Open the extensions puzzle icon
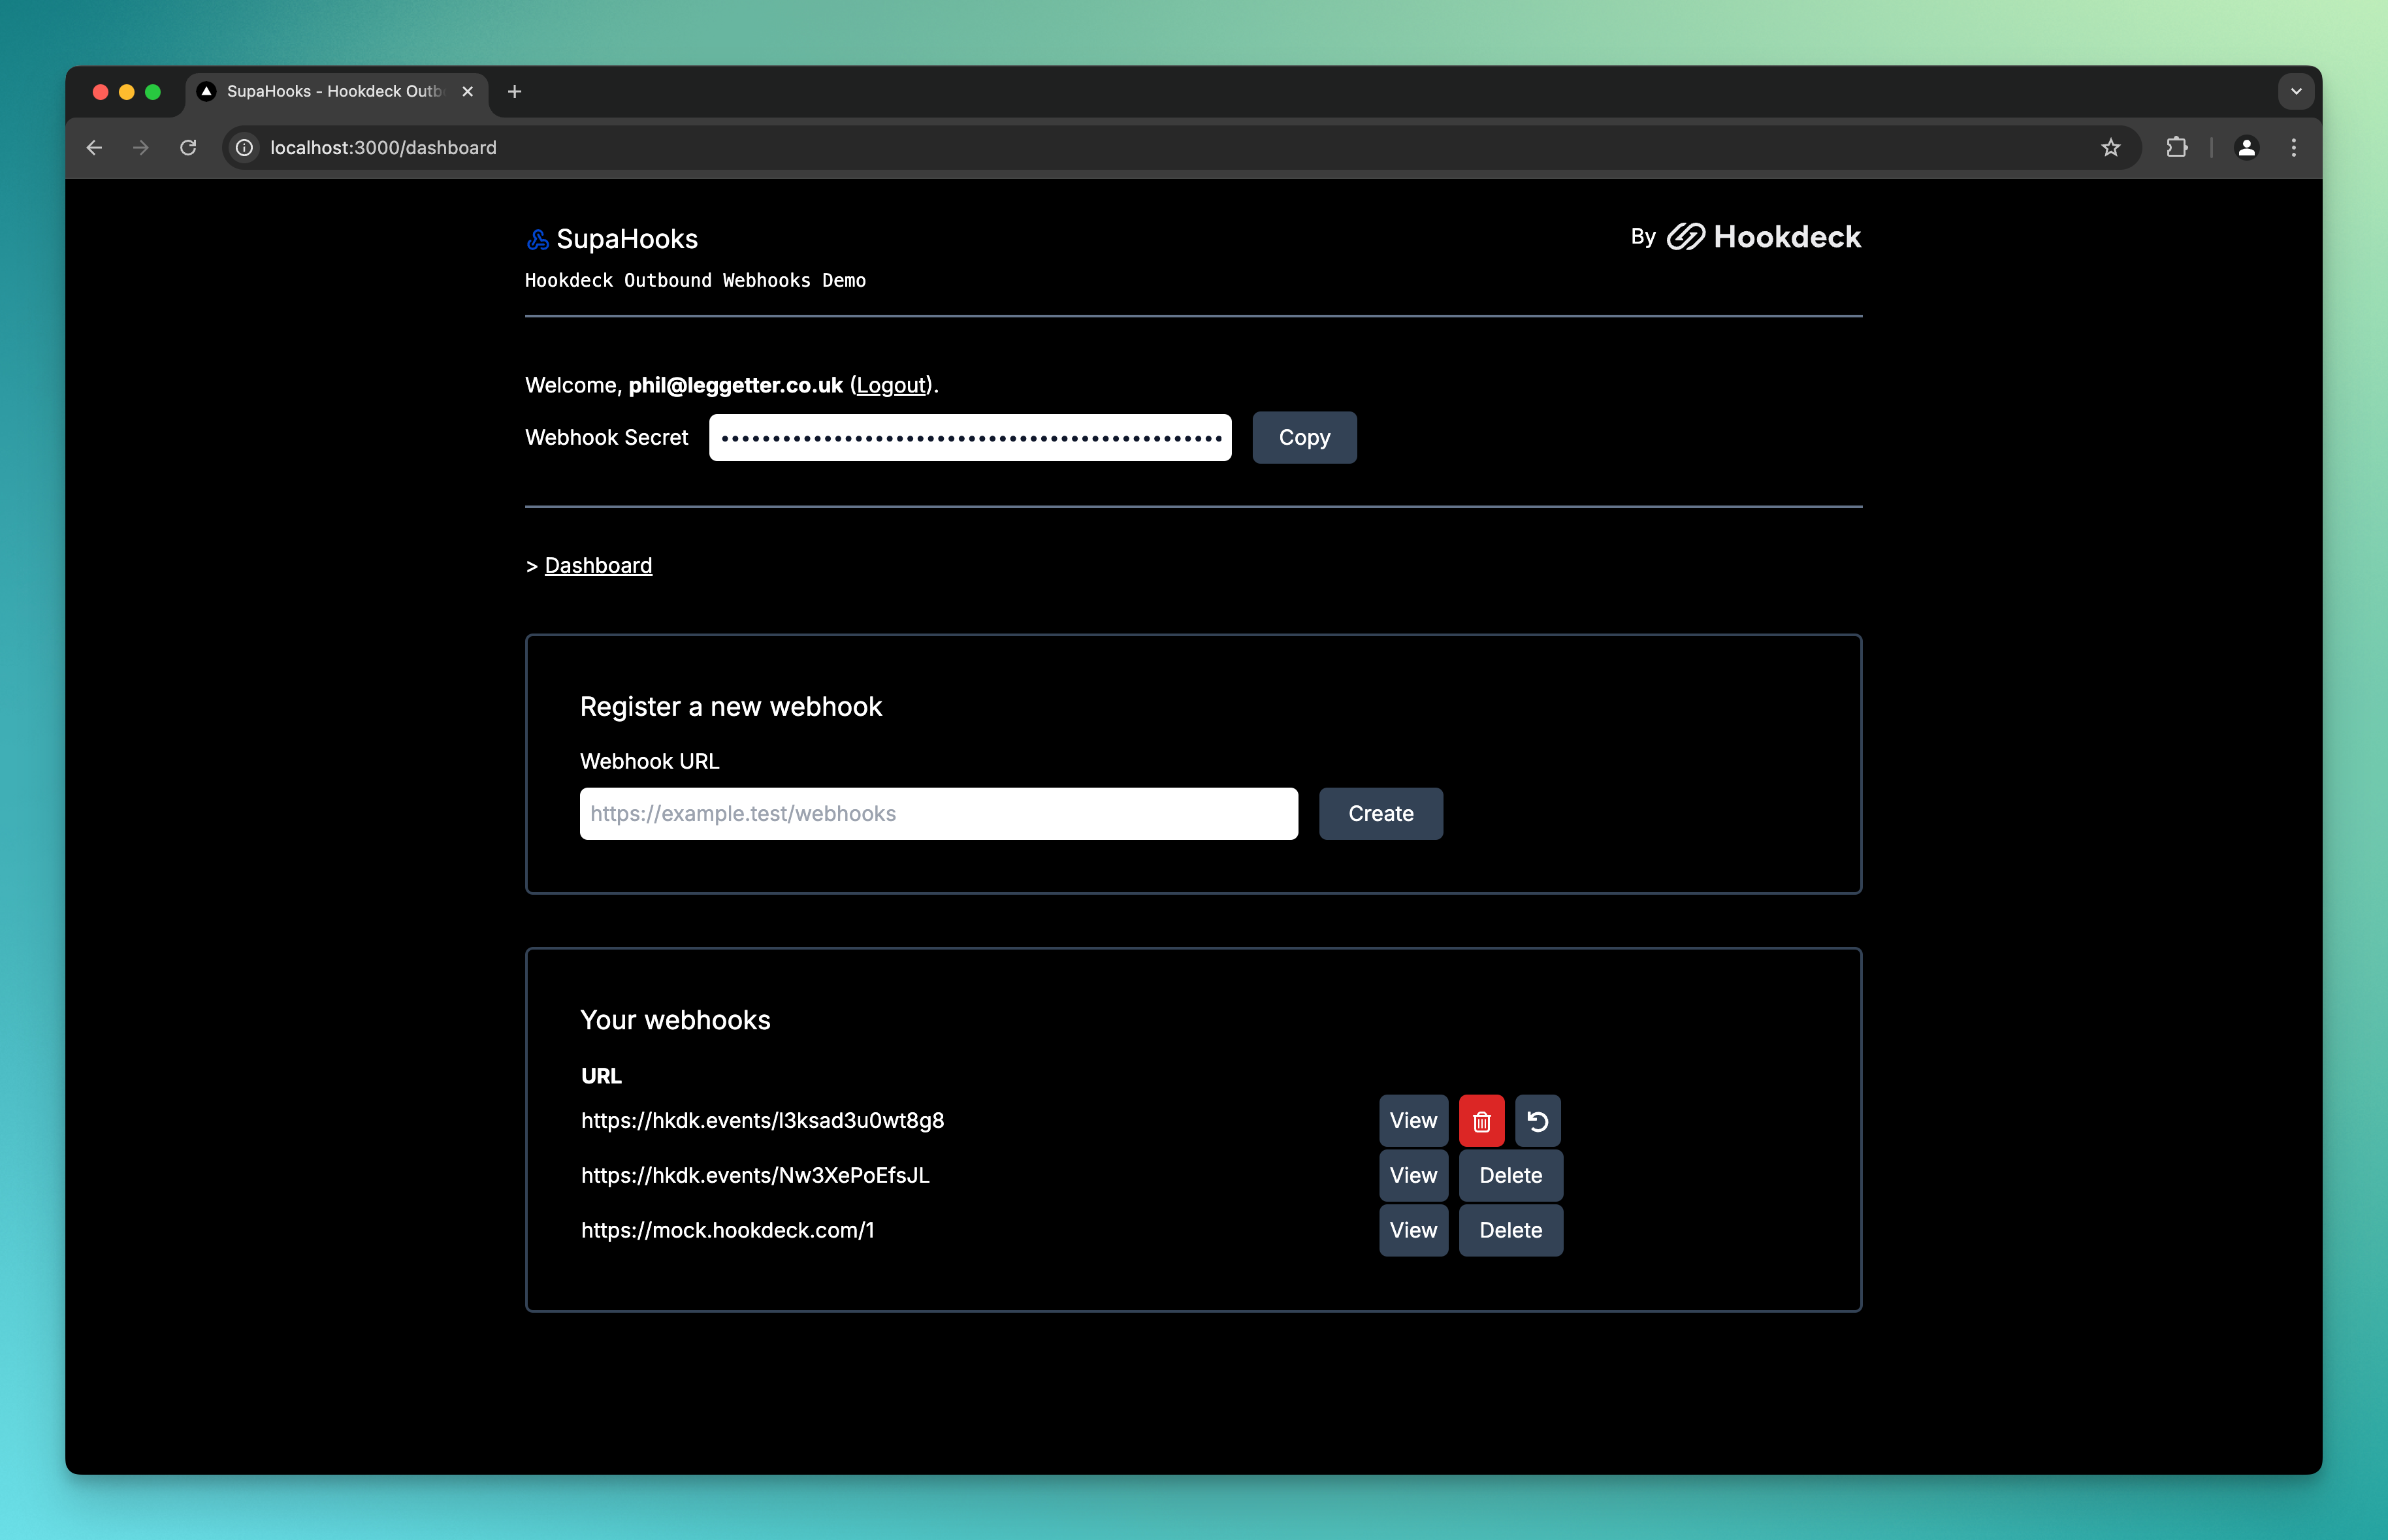This screenshot has height=1540, width=2388. click(x=2176, y=148)
